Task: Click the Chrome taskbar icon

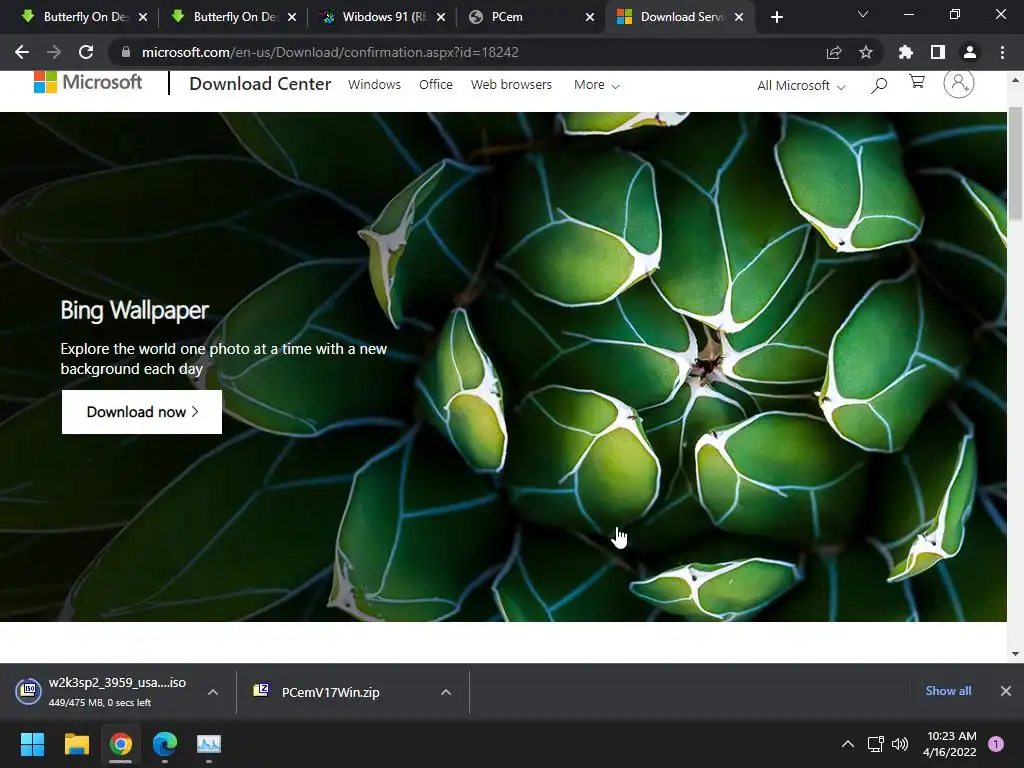Action: (121, 744)
